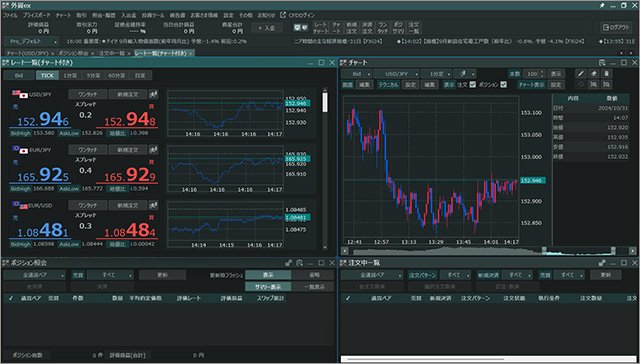Expand 注文パターン すべて dropdown in 注文中一覧
This screenshot has height=364, width=640.
[x=455, y=275]
